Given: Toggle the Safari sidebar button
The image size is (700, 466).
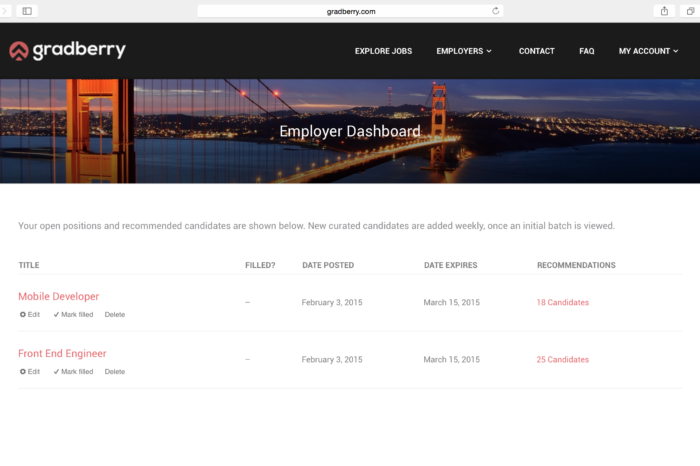Looking at the screenshot, I should point(27,11).
